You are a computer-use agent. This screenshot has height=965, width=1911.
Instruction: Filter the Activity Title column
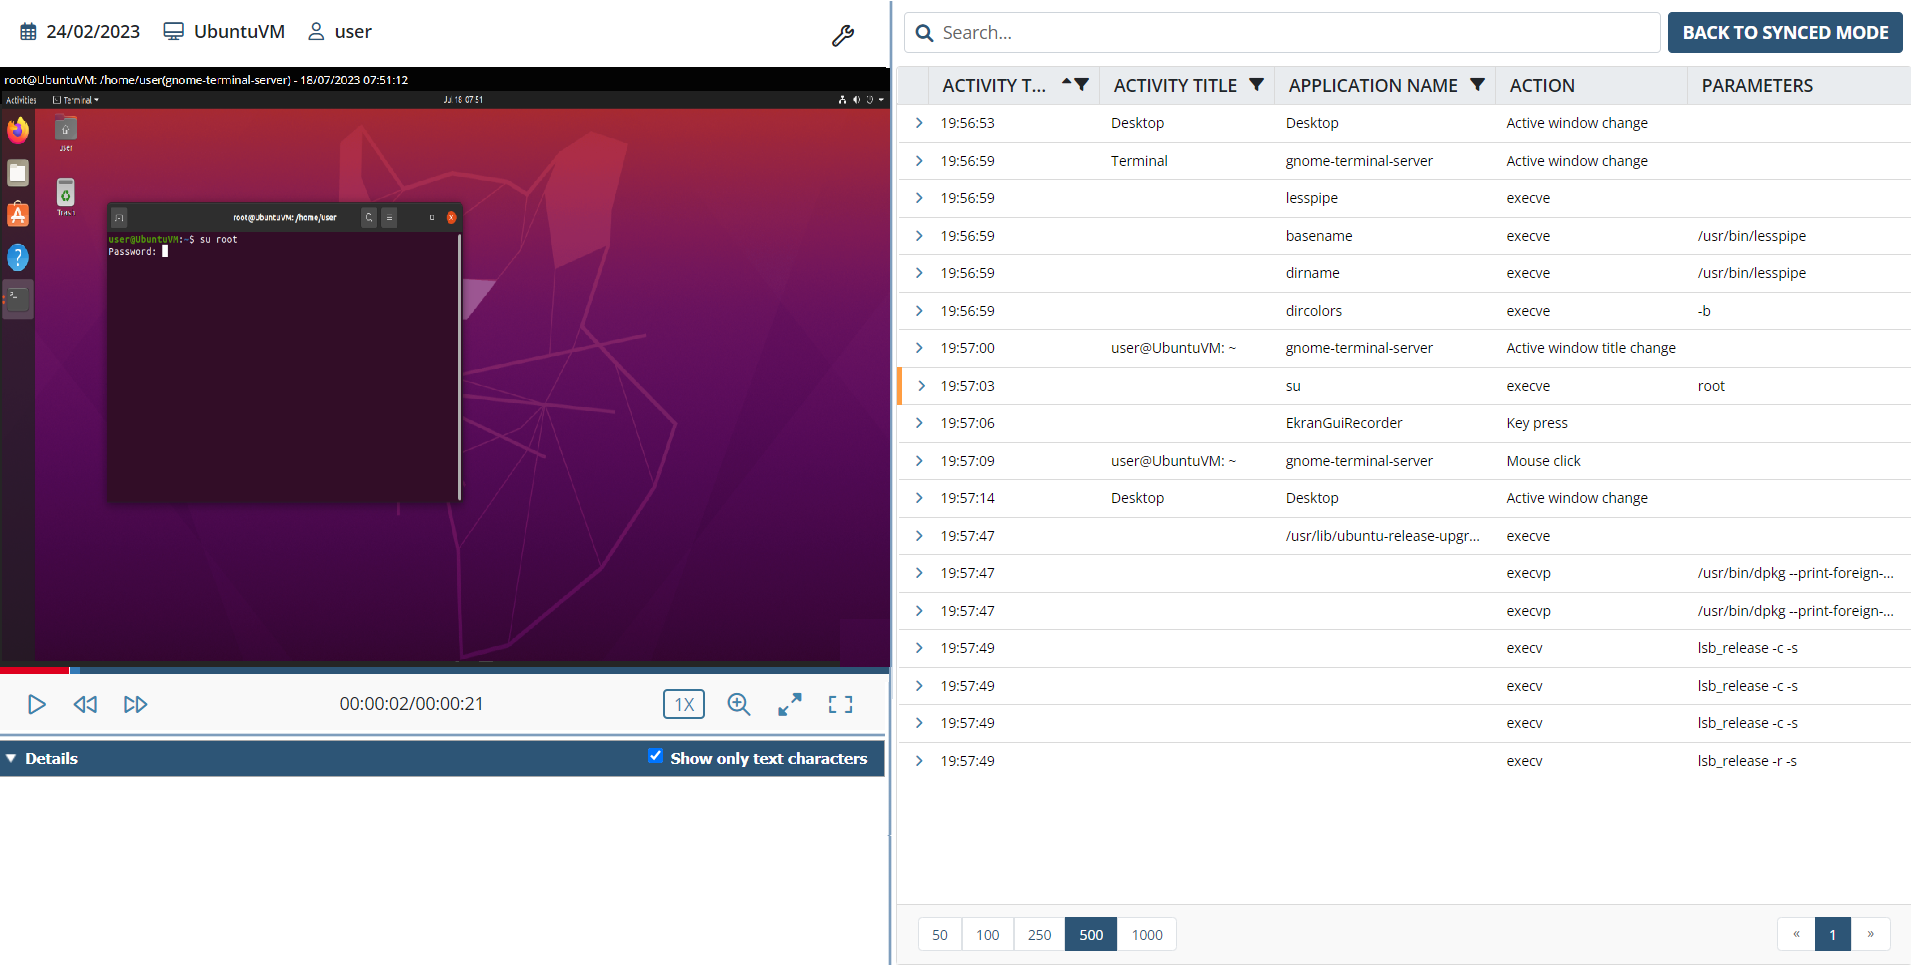click(x=1257, y=85)
